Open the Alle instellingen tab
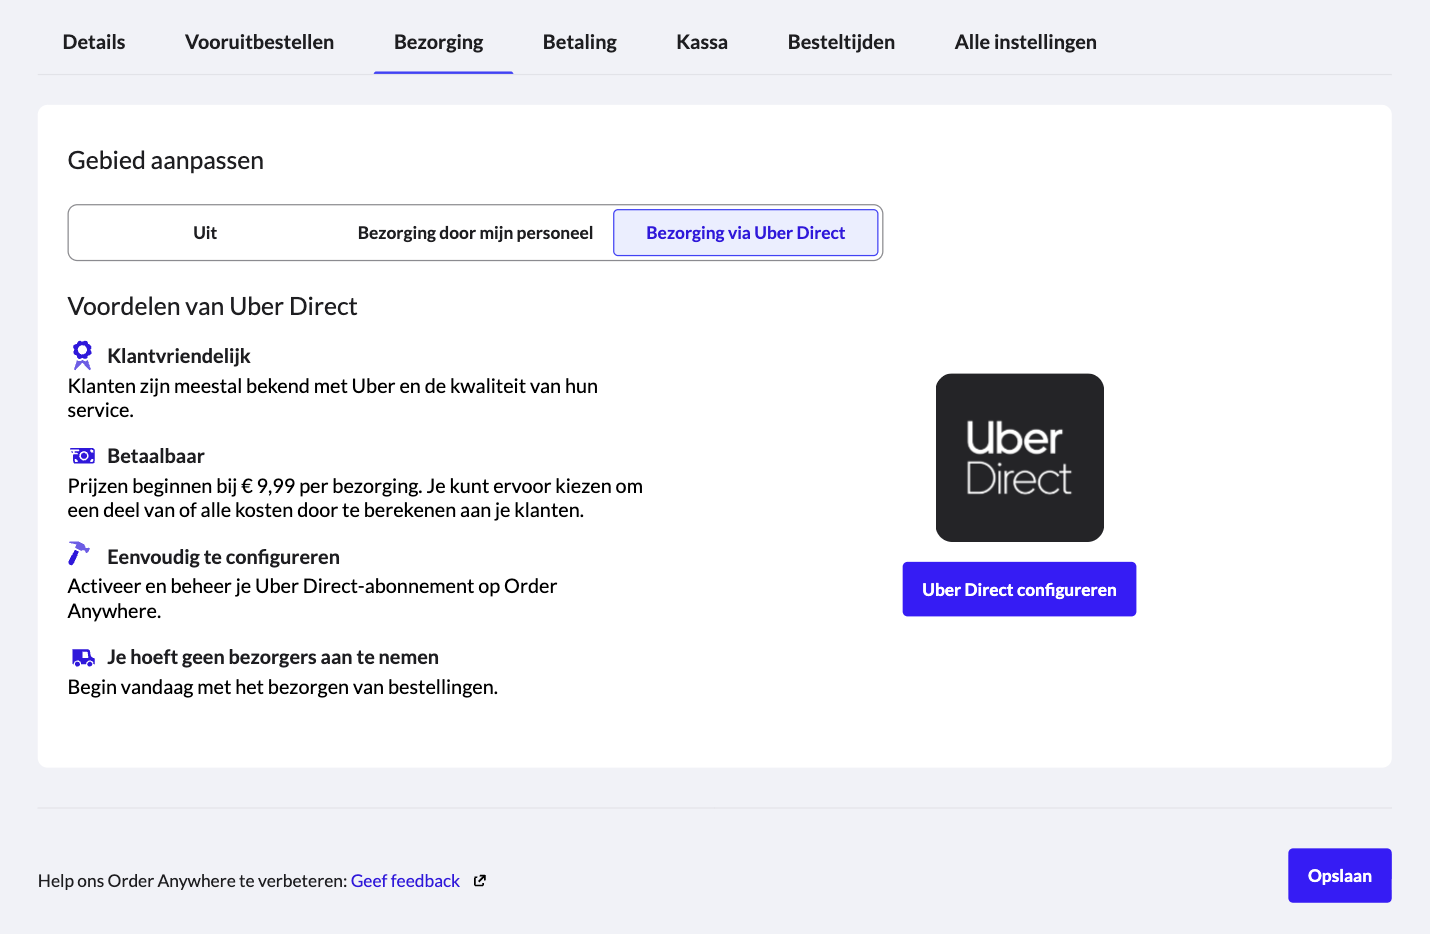The height and width of the screenshot is (934, 1430). point(1026,42)
